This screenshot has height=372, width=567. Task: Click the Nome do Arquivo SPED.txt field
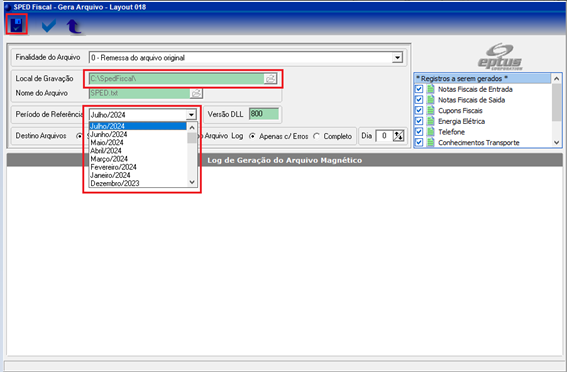point(140,93)
